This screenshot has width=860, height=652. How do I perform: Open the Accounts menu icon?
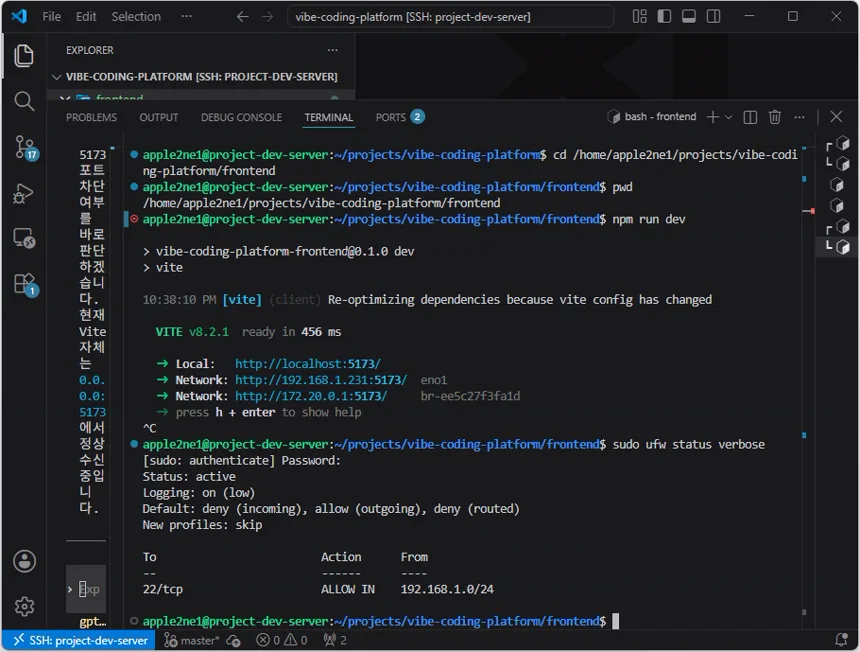tap(24, 561)
